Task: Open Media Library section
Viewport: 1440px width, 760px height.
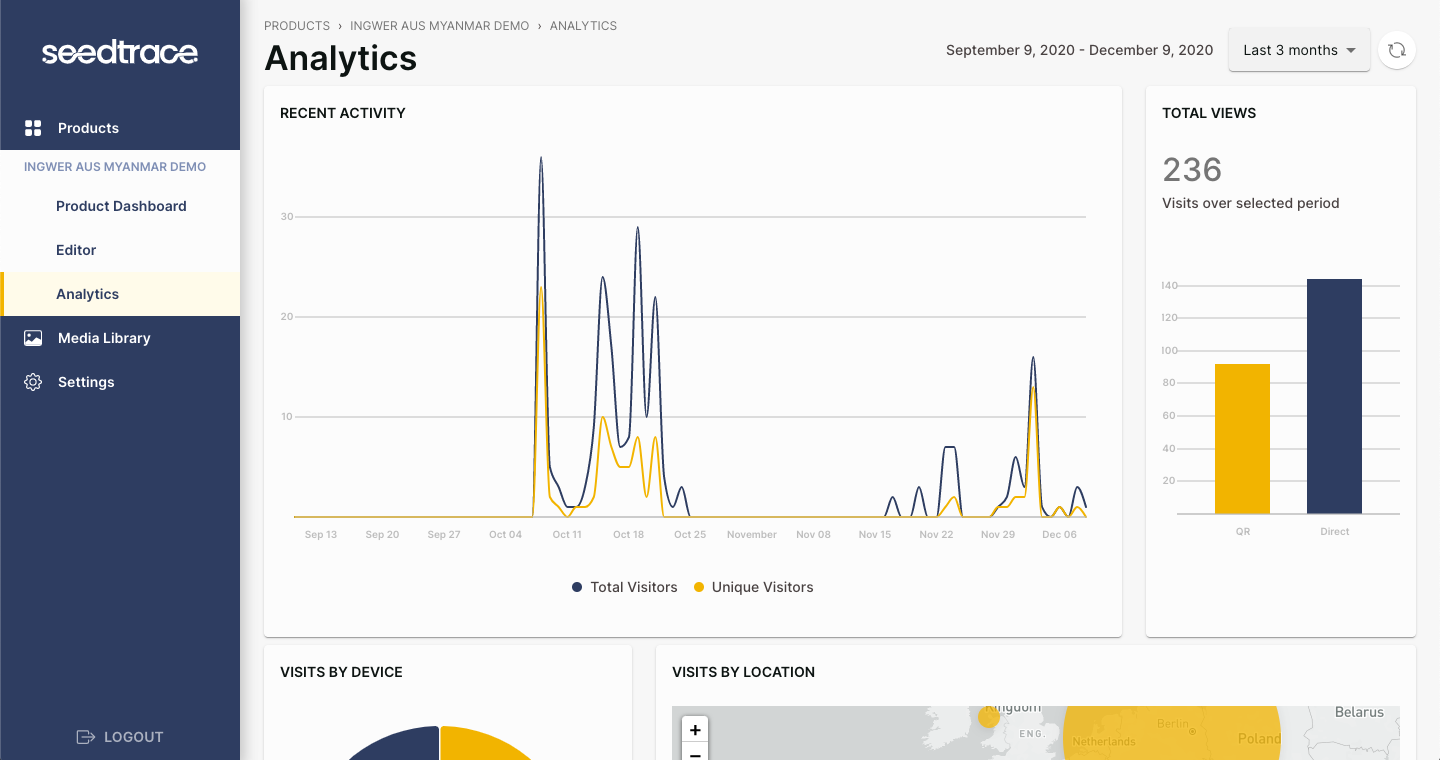Action: point(120,338)
